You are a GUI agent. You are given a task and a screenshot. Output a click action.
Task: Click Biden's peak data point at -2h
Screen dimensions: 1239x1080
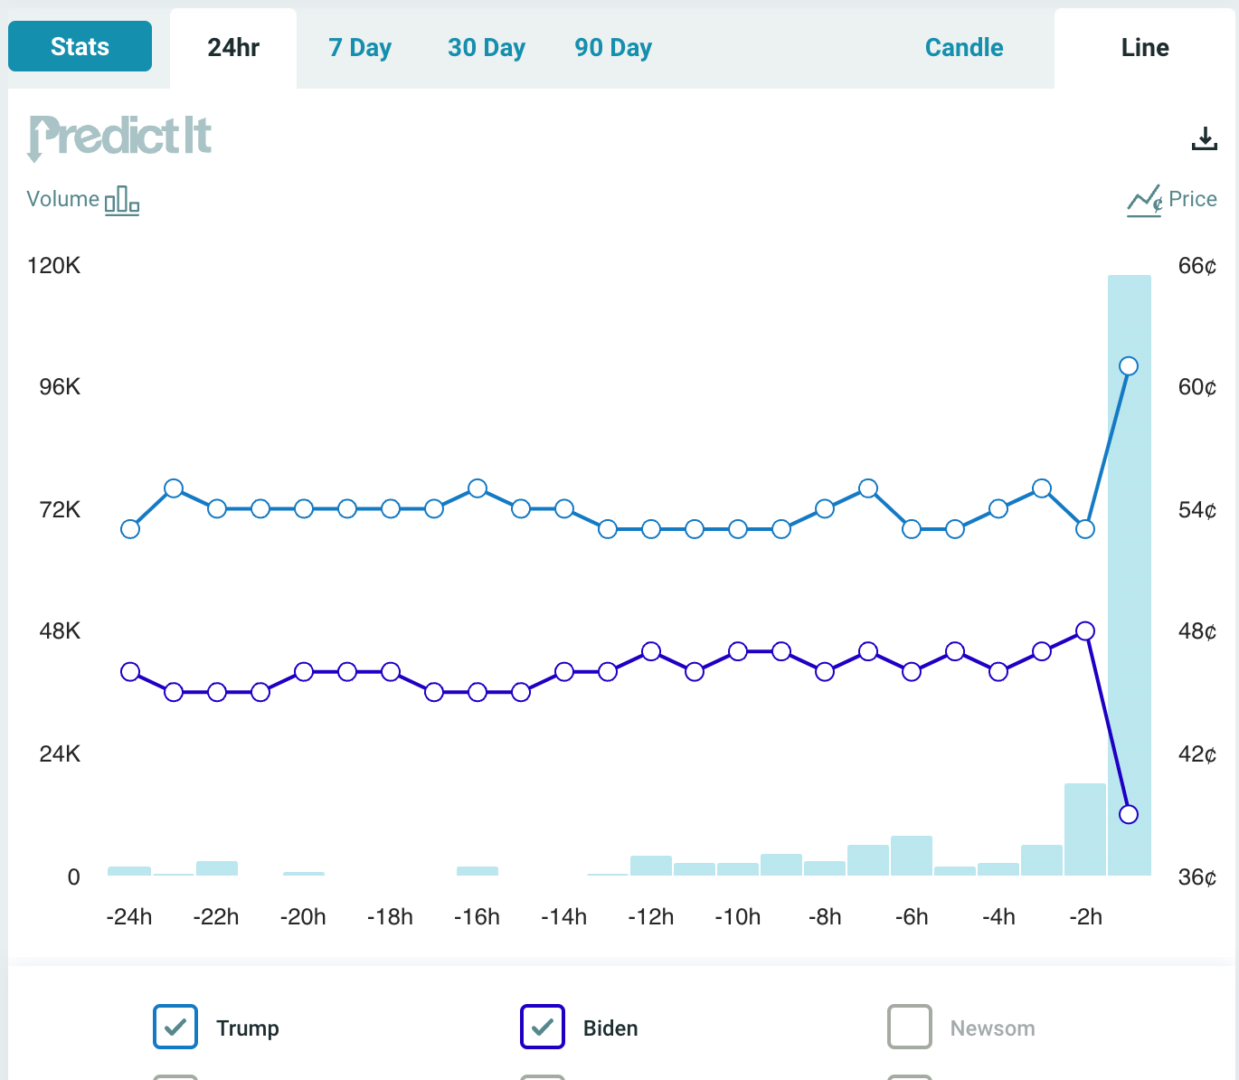point(1085,631)
